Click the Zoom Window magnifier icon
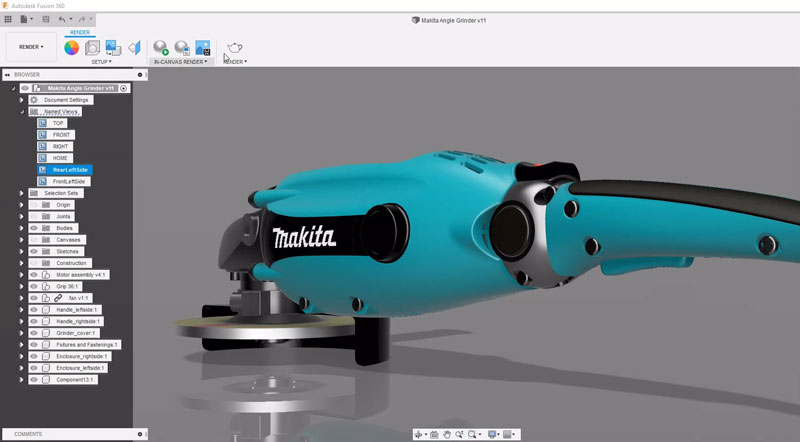The height and width of the screenshot is (442, 800). [x=472, y=434]
